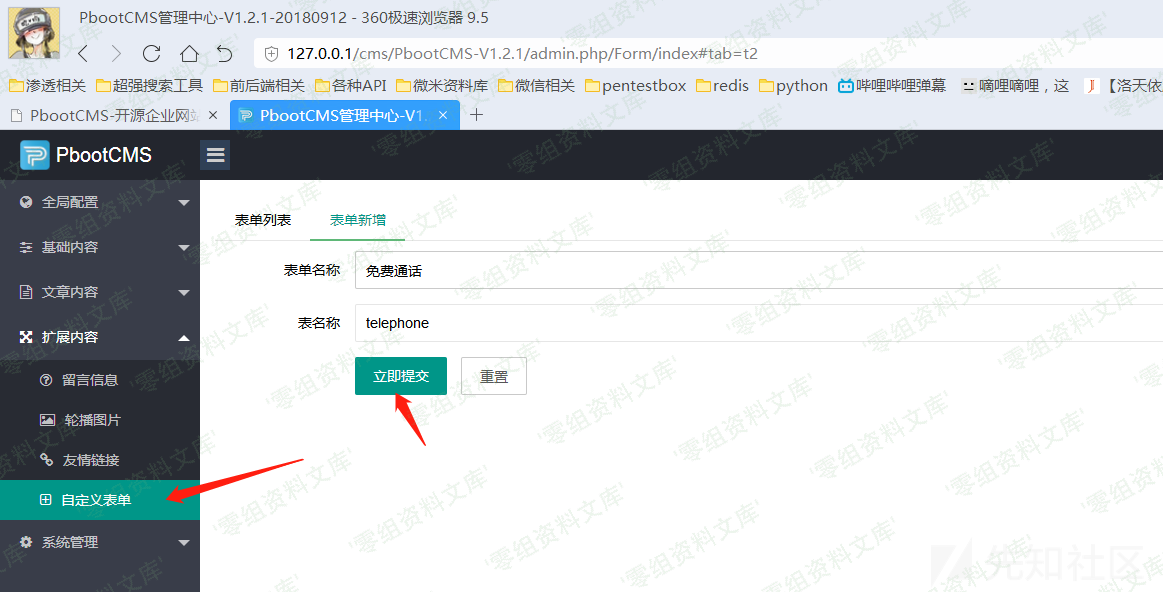Click the undo/restore arrow icon in toolbar
1163x592 pixels.
tap(225, 54)
